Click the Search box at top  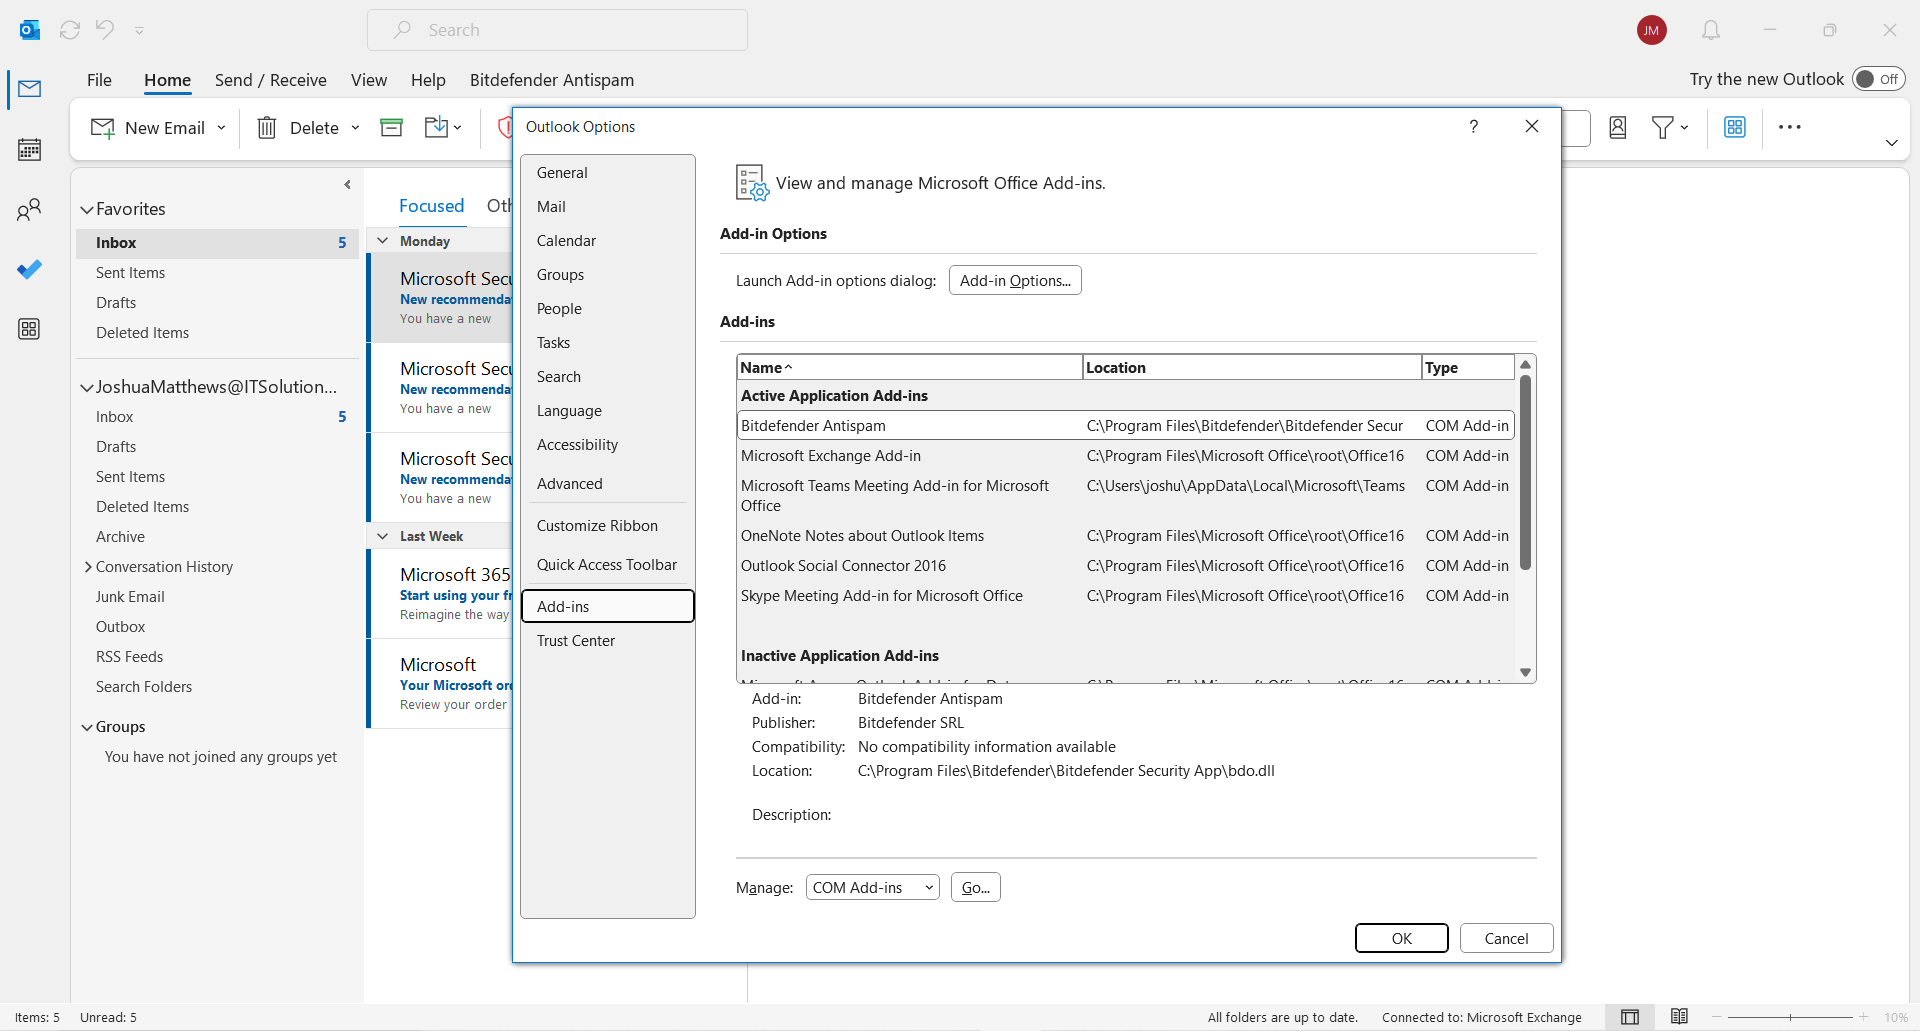[x=557, y=30]
